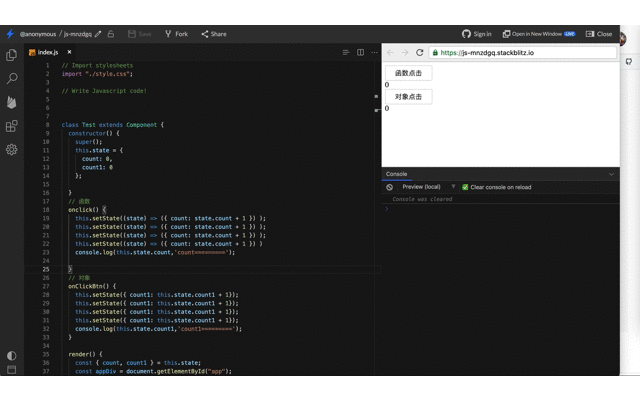Click the StackBlitz lightning logo

click(x=10, y=34)
